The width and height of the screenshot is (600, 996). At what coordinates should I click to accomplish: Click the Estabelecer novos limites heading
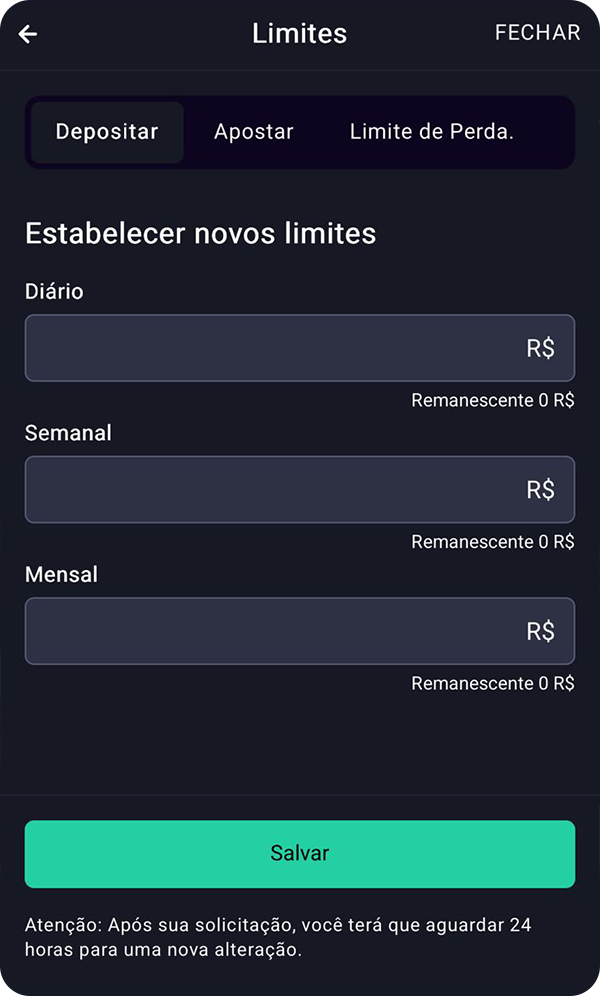200,233
